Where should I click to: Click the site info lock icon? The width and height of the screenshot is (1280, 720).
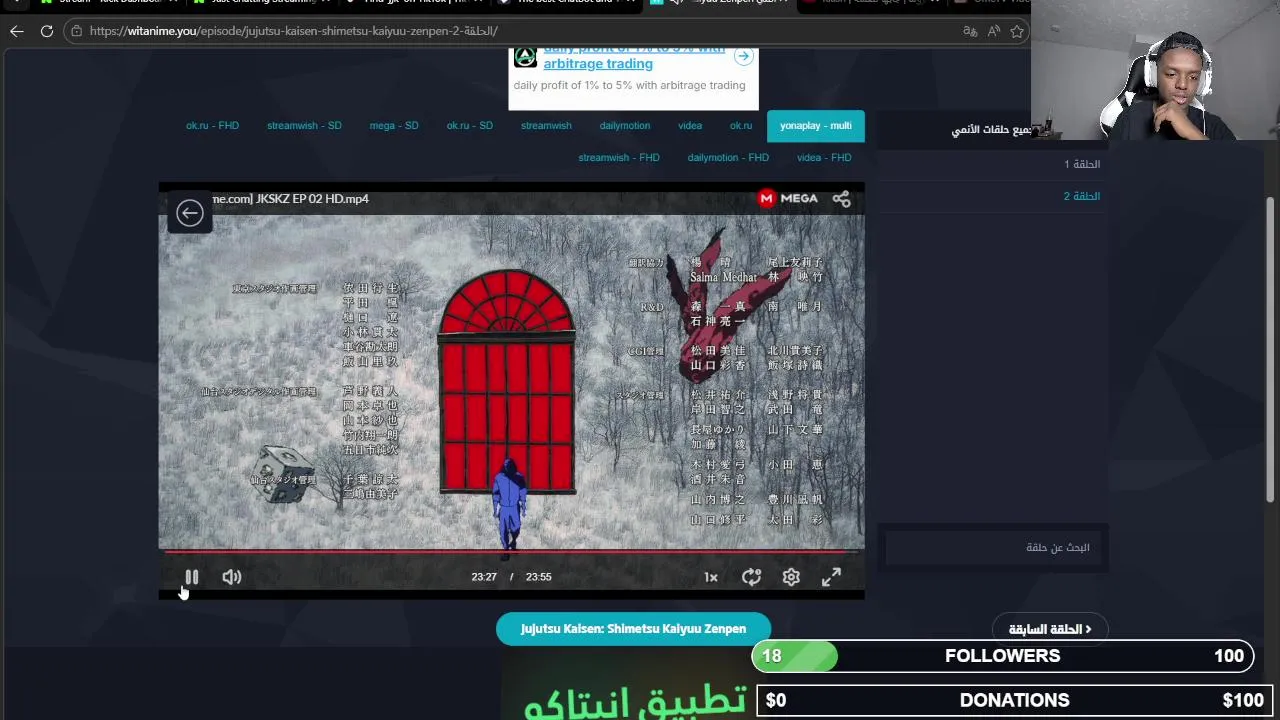77,31
